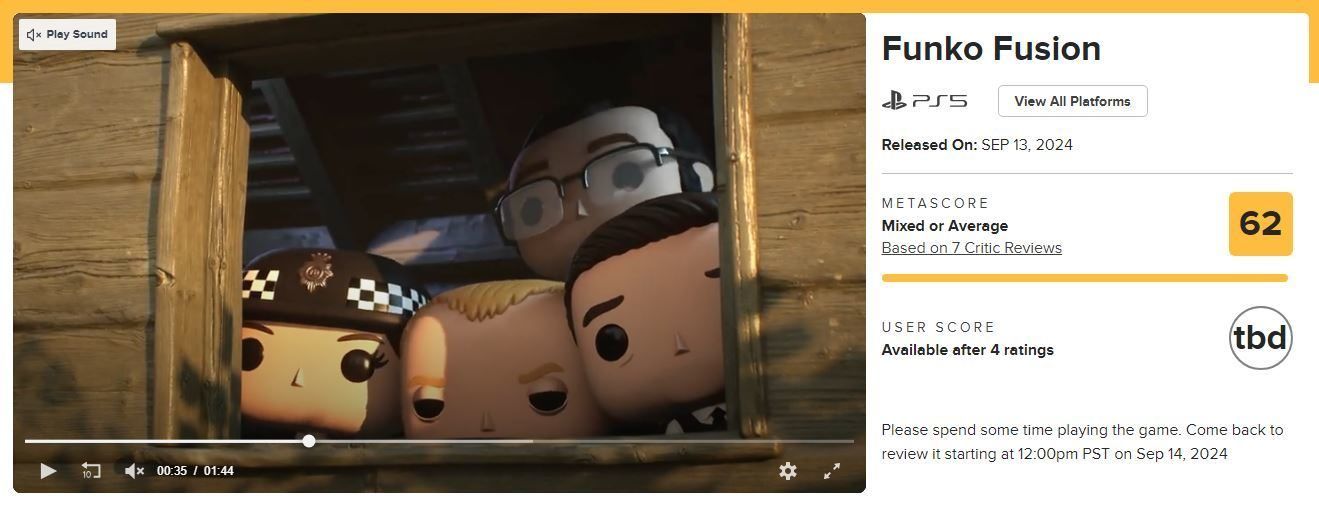Click the 62 Metascore badge
Viewport: 1319px width, 508px height.
1260,224
